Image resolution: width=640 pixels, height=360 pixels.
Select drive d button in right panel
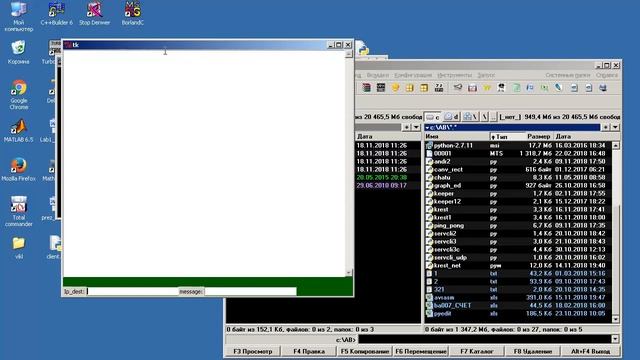pyautogui.click(x=451, y=117)
